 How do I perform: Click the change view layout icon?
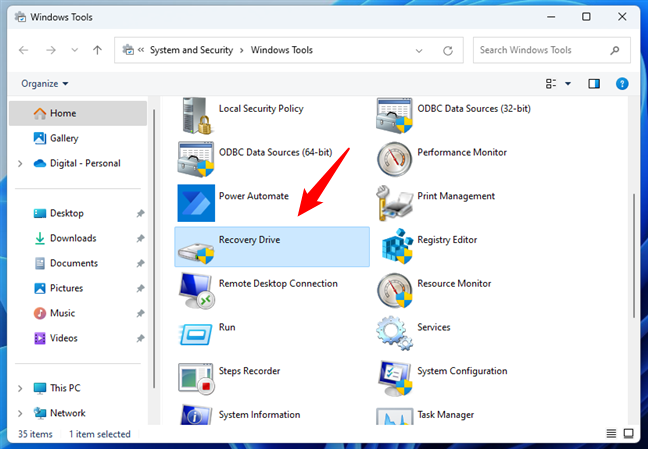tap(551, 84)
